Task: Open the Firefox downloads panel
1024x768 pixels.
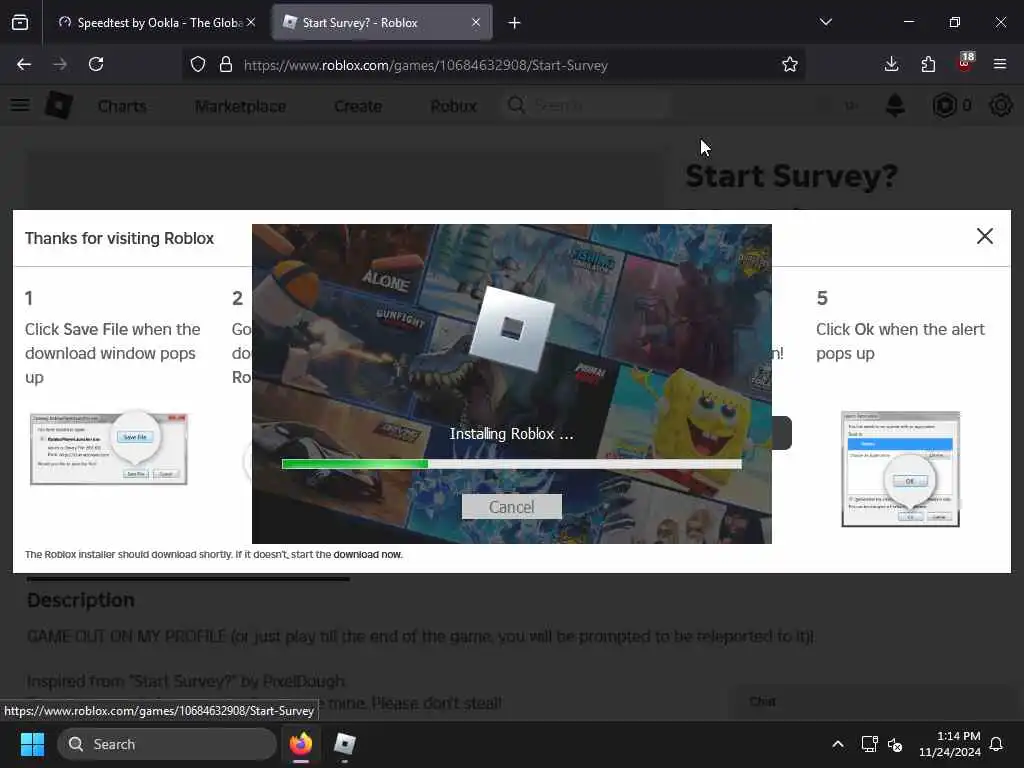Action: point(891,64)
